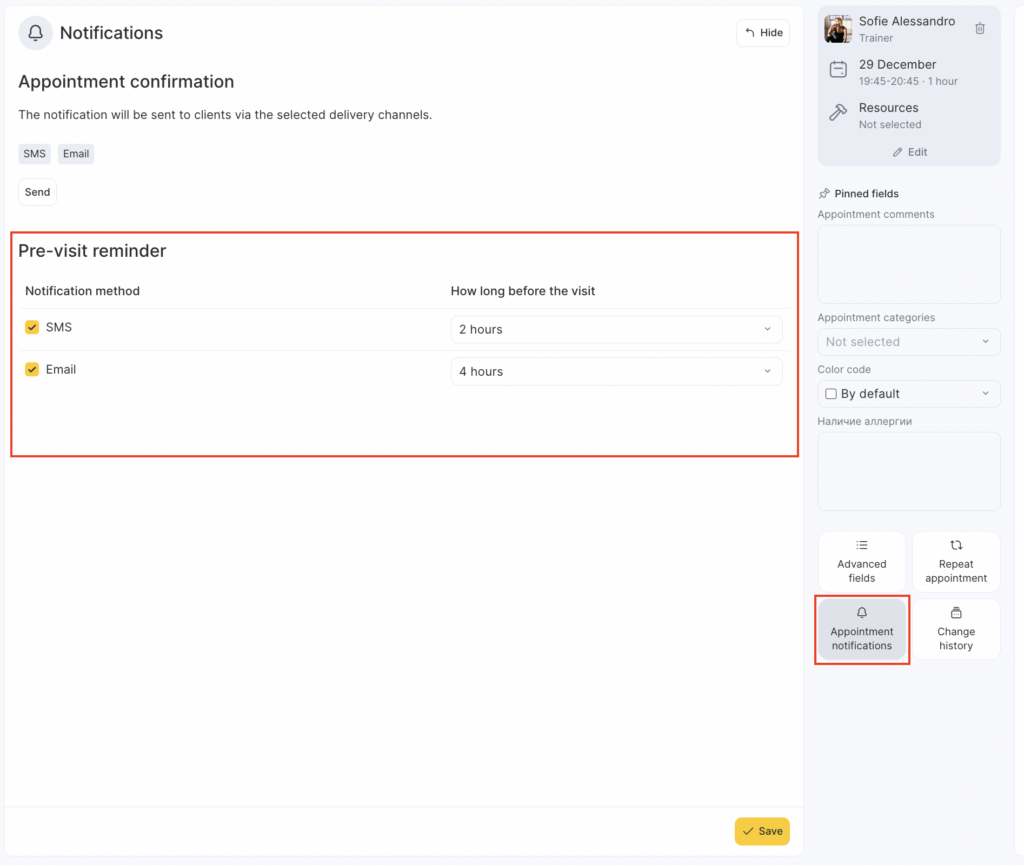This screenshot has width=1024, height=865.
Task: Uncheck the Email reminder checkbox
Action: 32,369
